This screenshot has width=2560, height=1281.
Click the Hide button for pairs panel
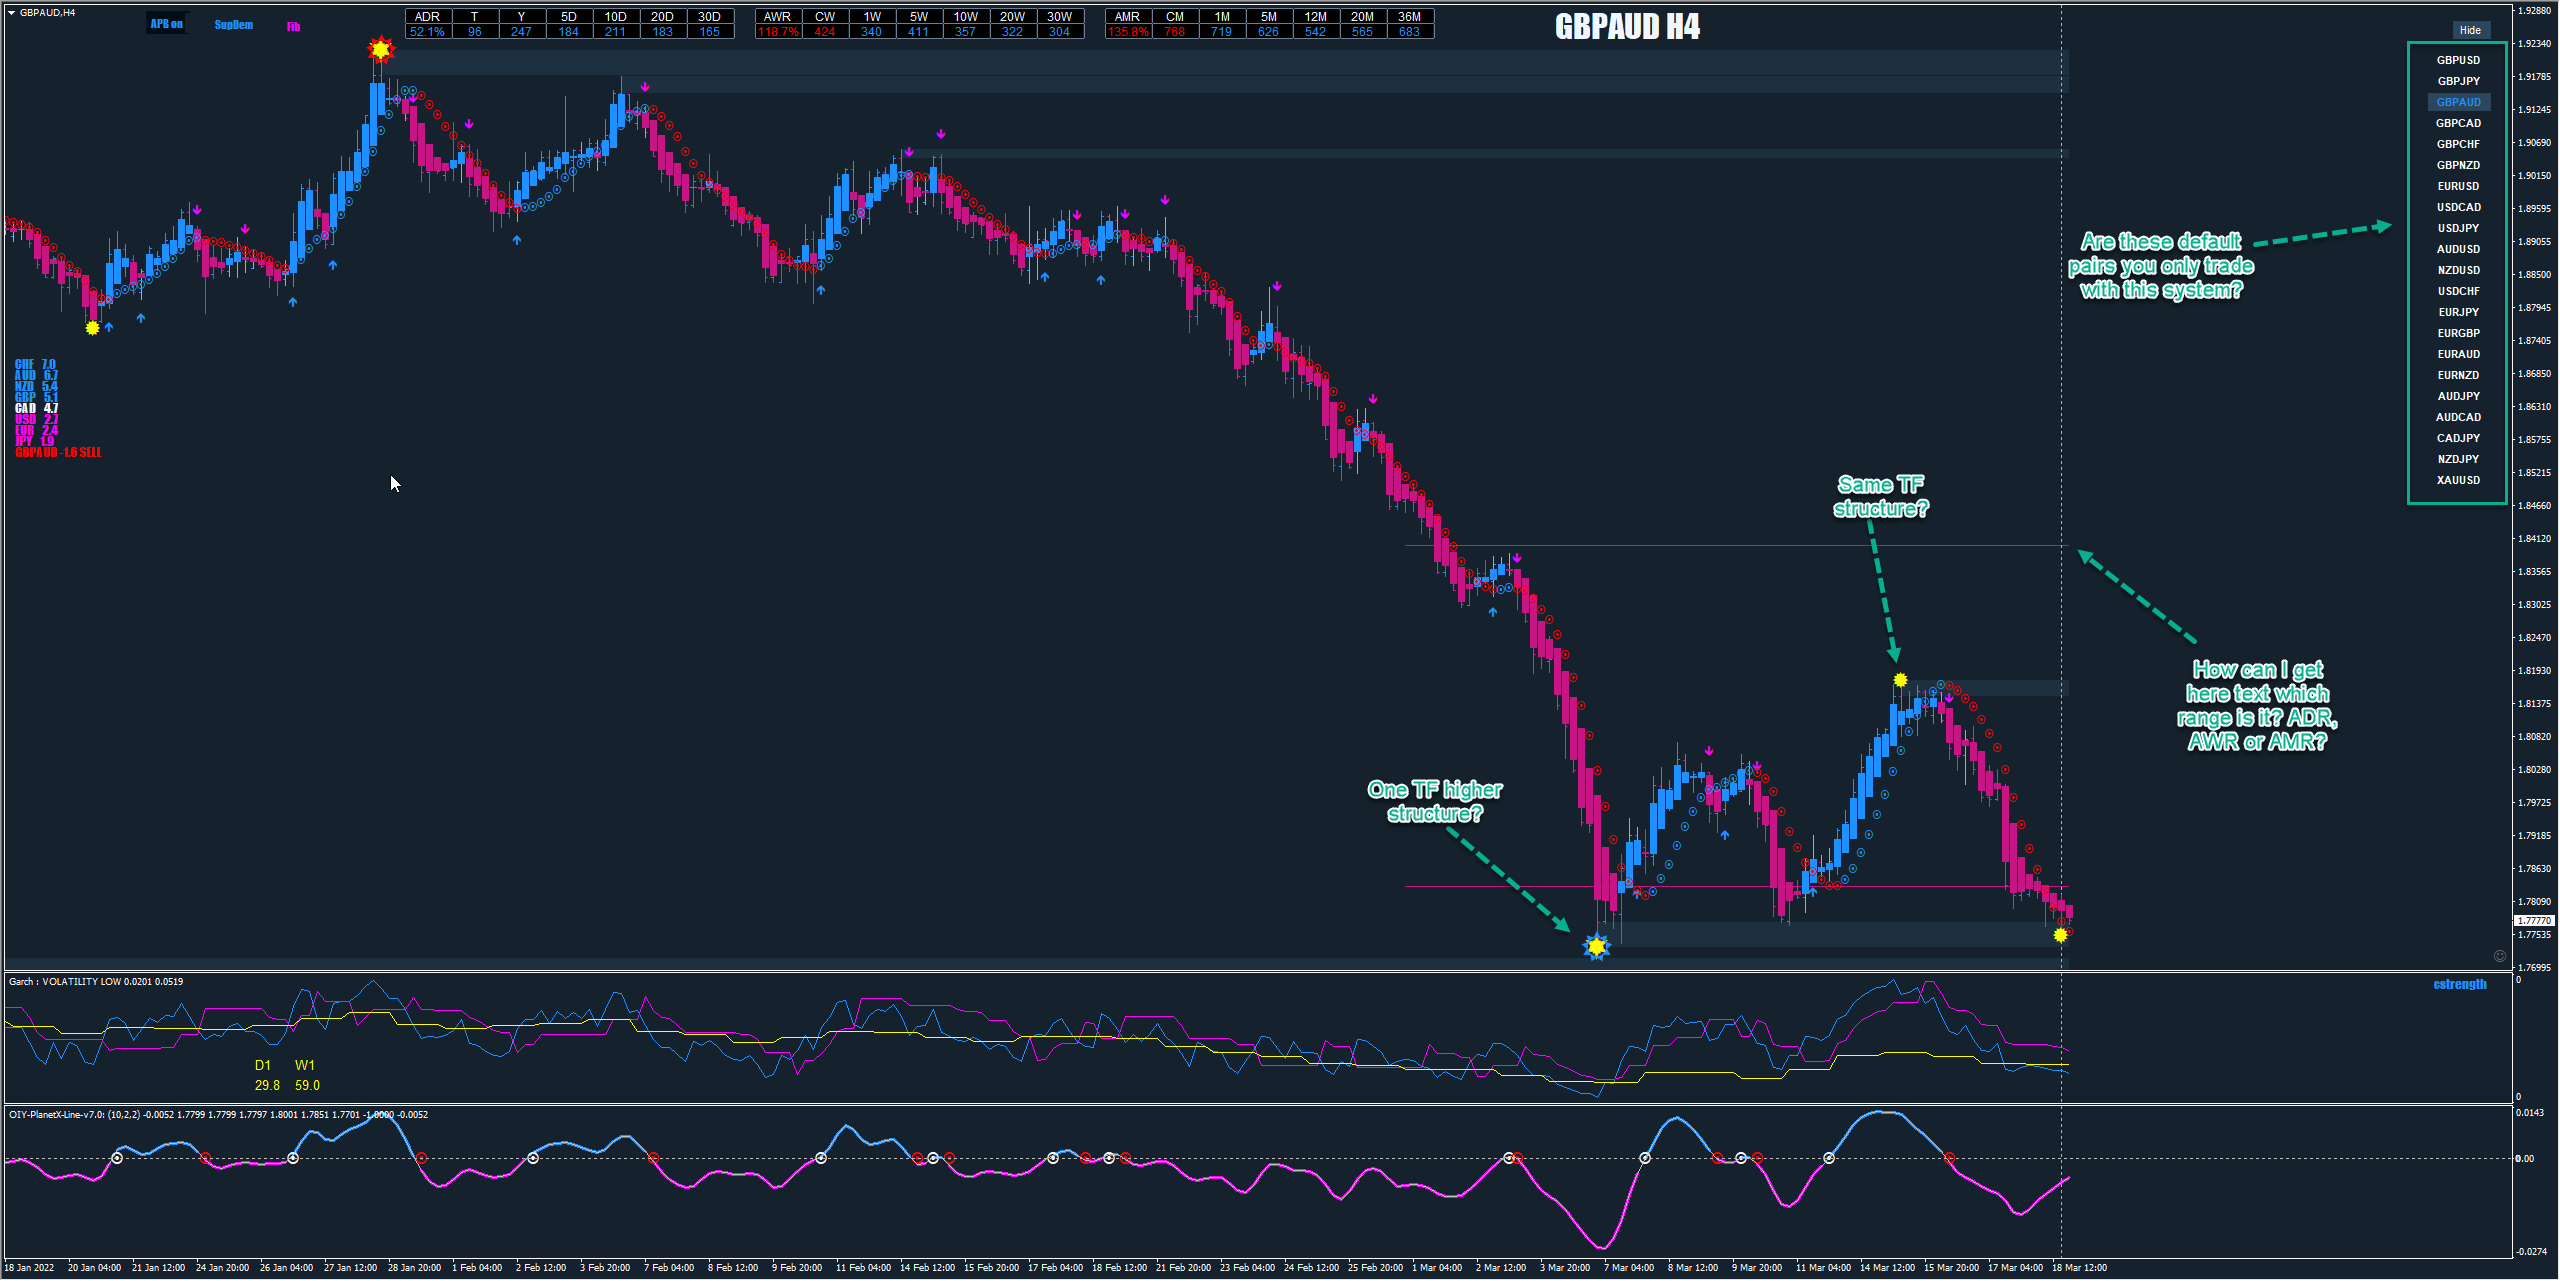(x=2469, y=30)
